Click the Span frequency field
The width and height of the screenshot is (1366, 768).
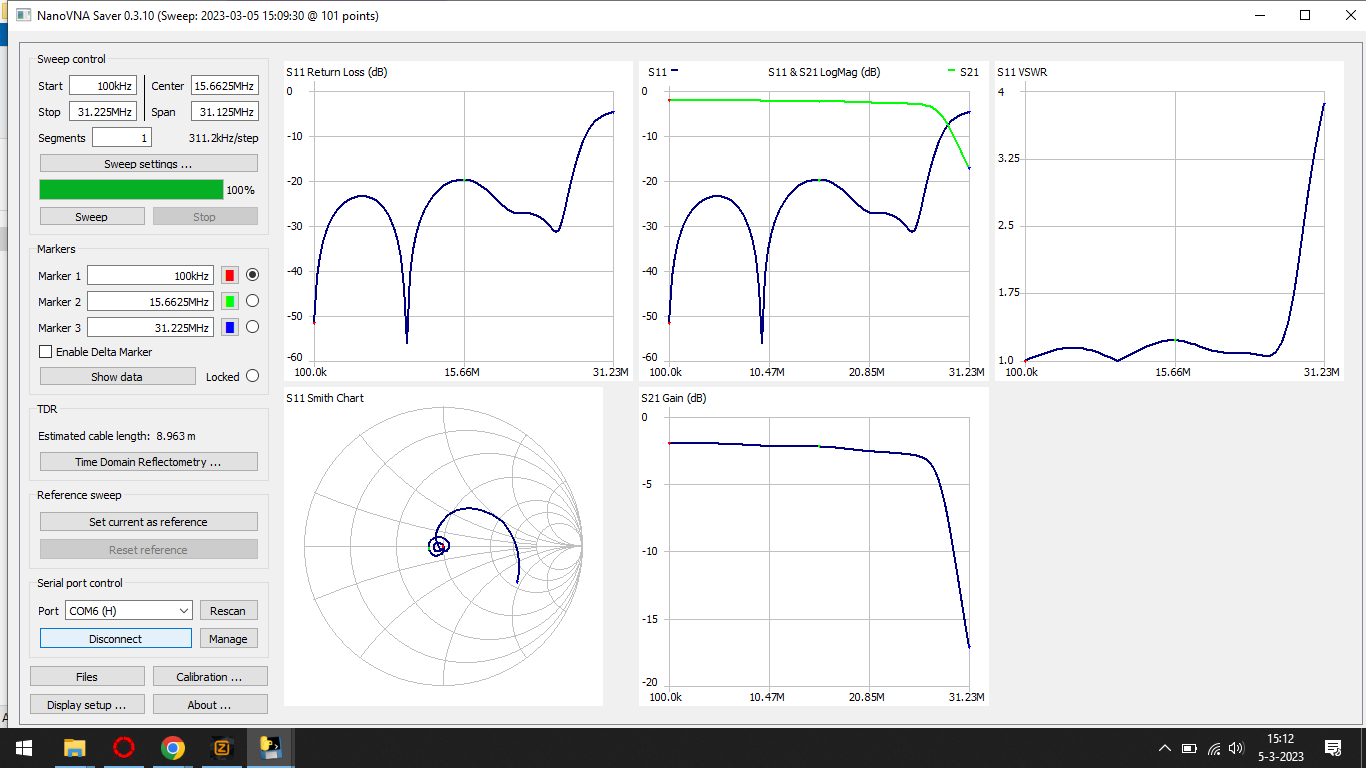(x=224, y=112)
